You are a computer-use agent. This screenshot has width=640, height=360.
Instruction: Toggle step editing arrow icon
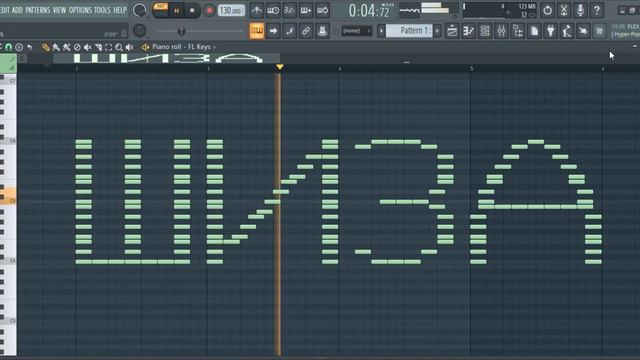coord(273,31)
